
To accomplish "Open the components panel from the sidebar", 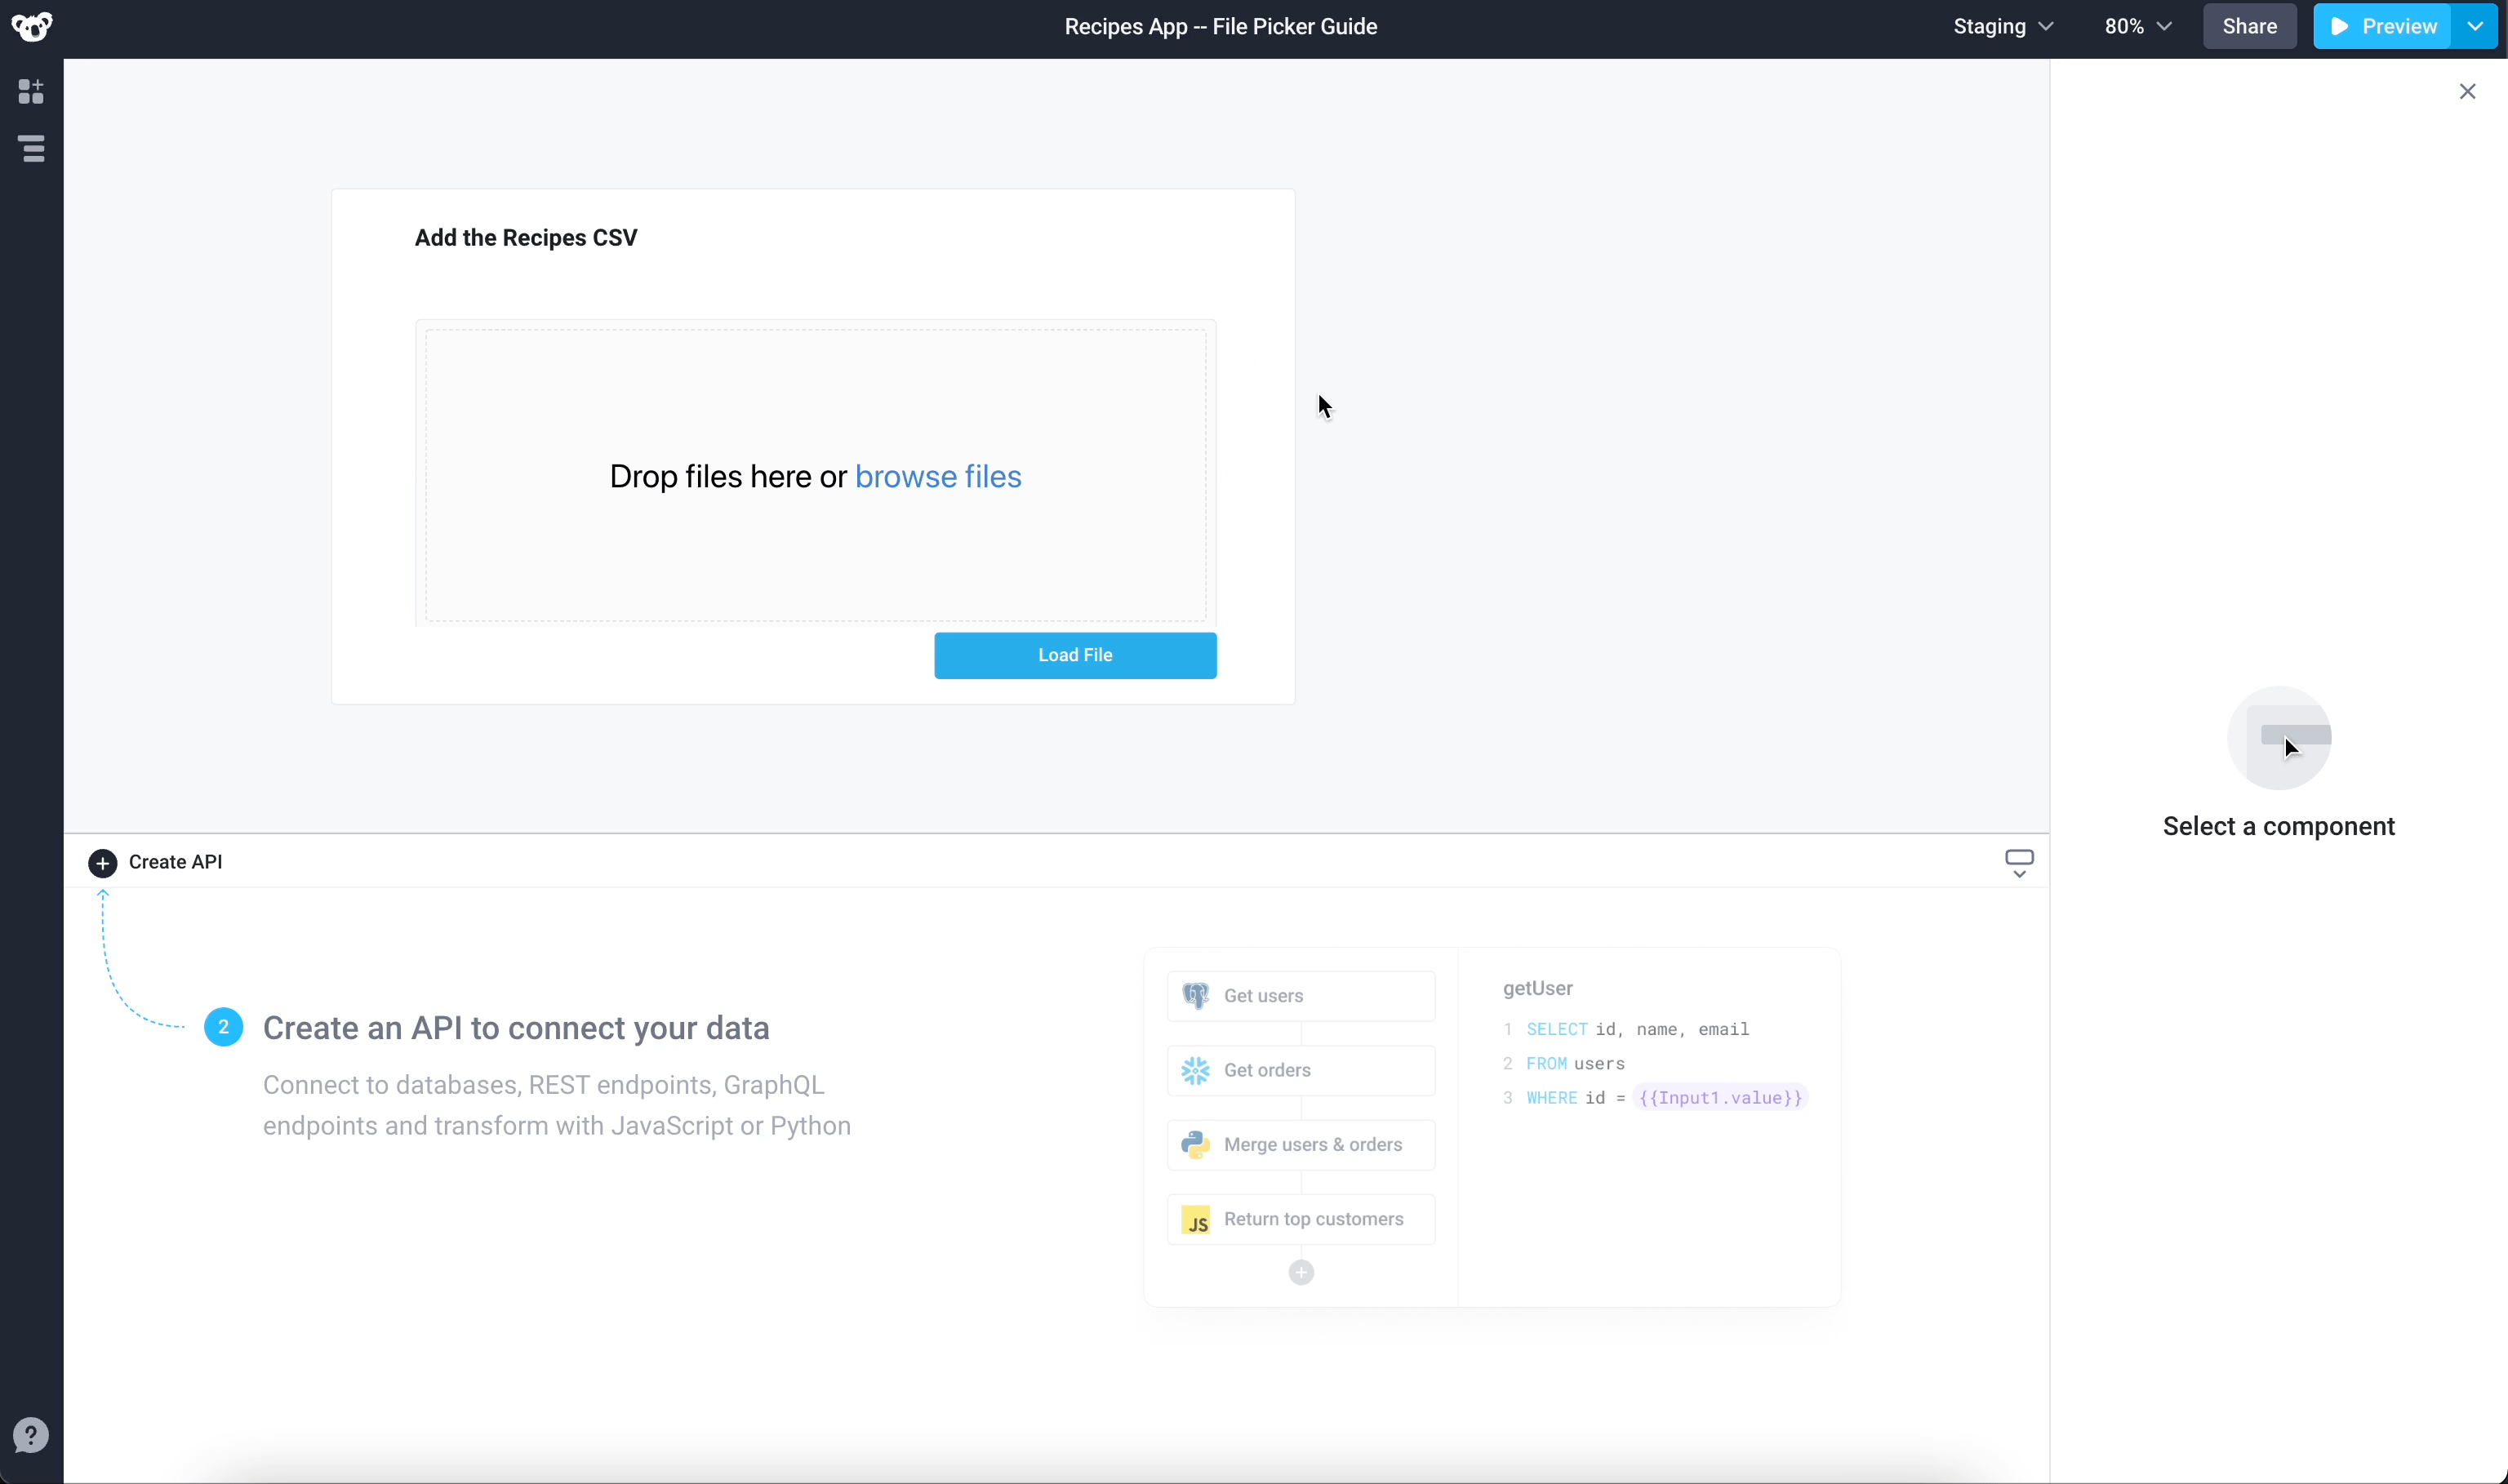I will coord(31,91).
